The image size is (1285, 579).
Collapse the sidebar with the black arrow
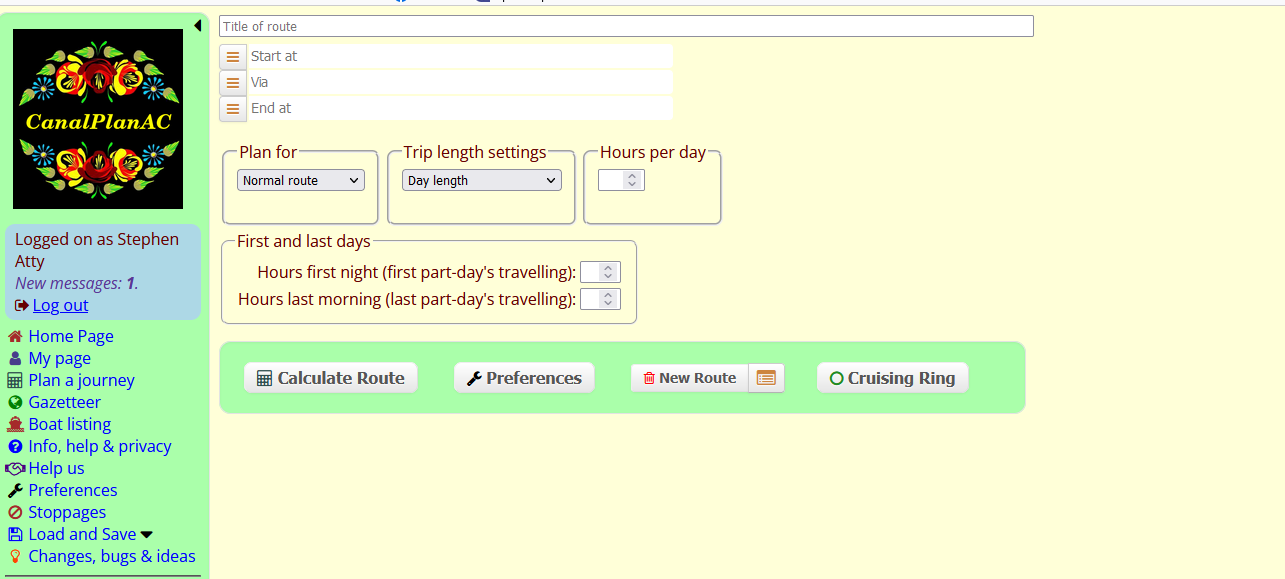197,26
